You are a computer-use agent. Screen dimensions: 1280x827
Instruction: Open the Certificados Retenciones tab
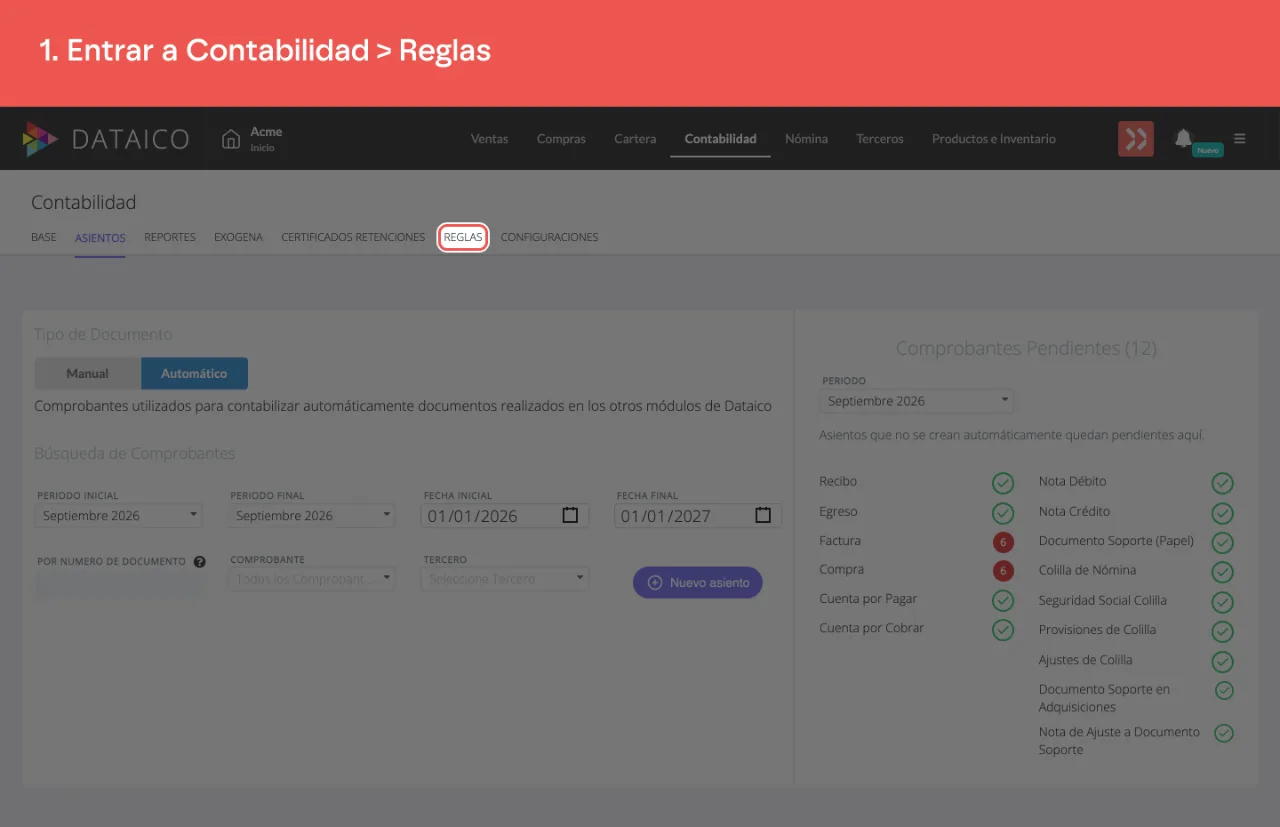click(x=353, y=238)
